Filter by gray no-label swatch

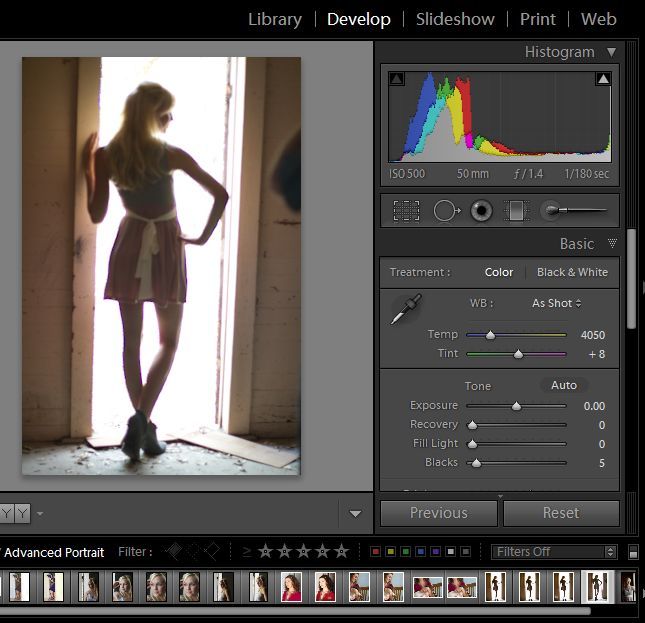tap(466, 551)
